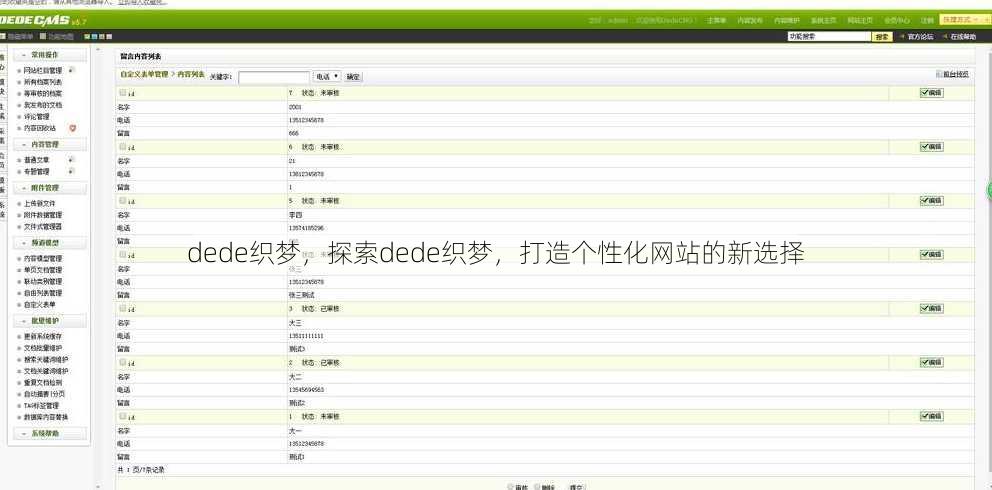Screen dimensions: 992x490
Task: Edit record 7 via its 编辑 button
Action: [x=931, y=93]
